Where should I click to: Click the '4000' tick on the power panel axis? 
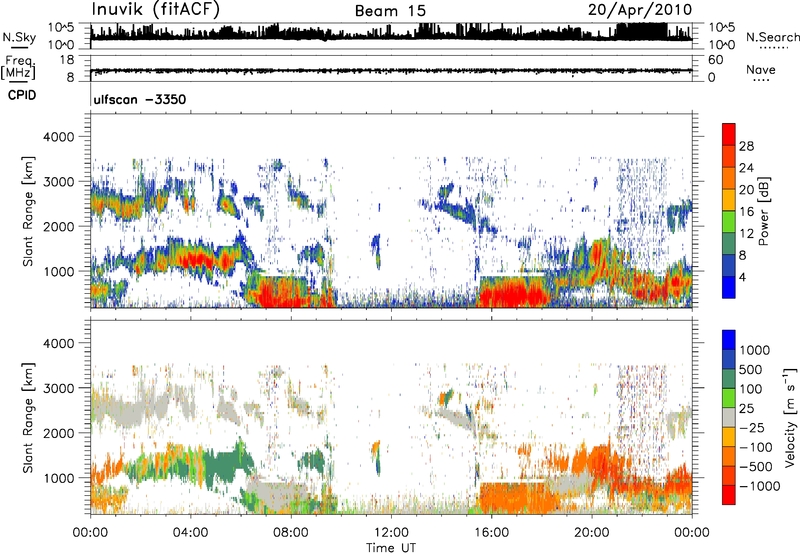[61, 137]
